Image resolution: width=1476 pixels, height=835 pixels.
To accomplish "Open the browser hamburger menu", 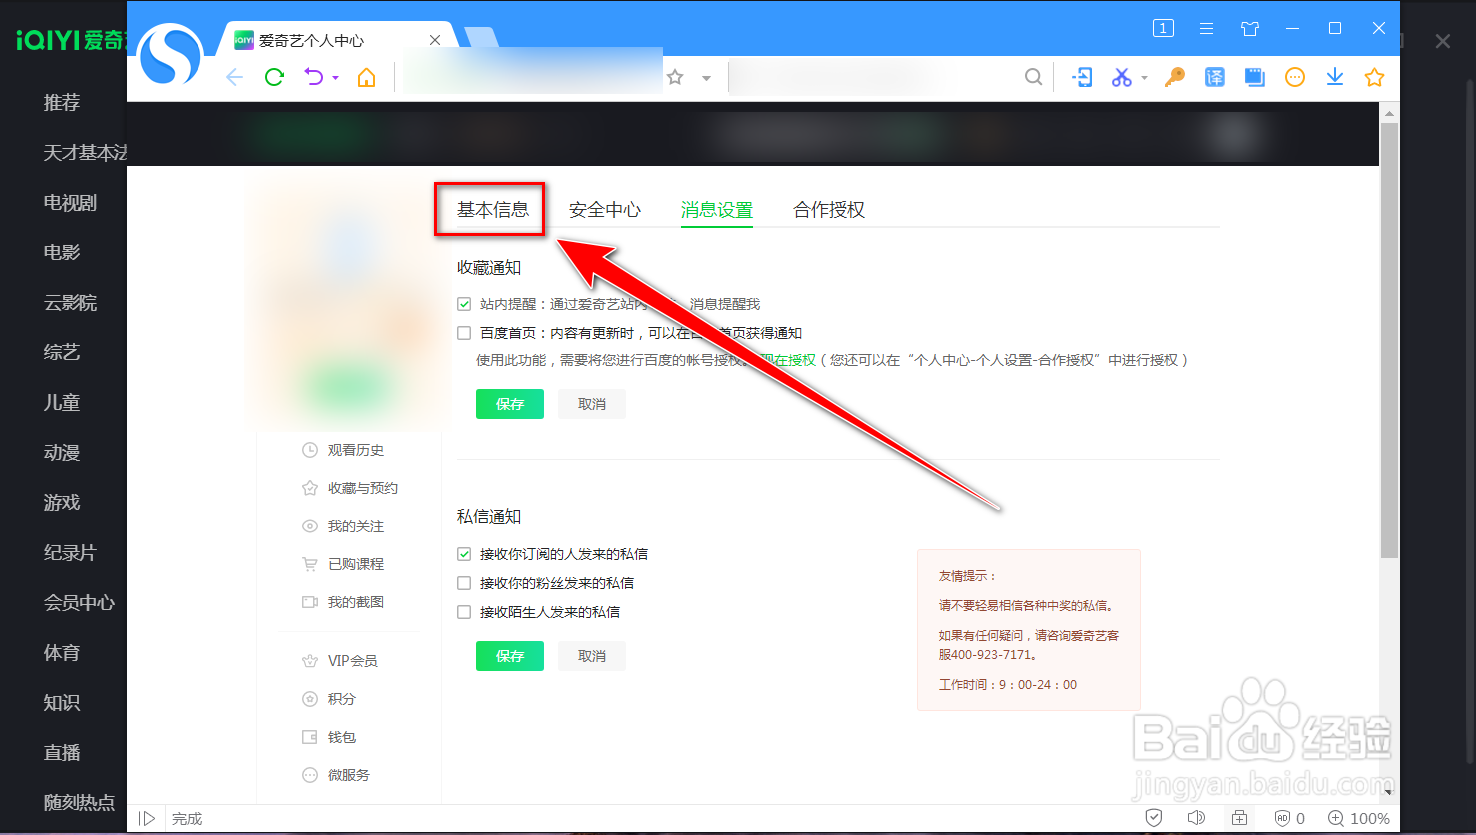I will (x=1207, y=28).
